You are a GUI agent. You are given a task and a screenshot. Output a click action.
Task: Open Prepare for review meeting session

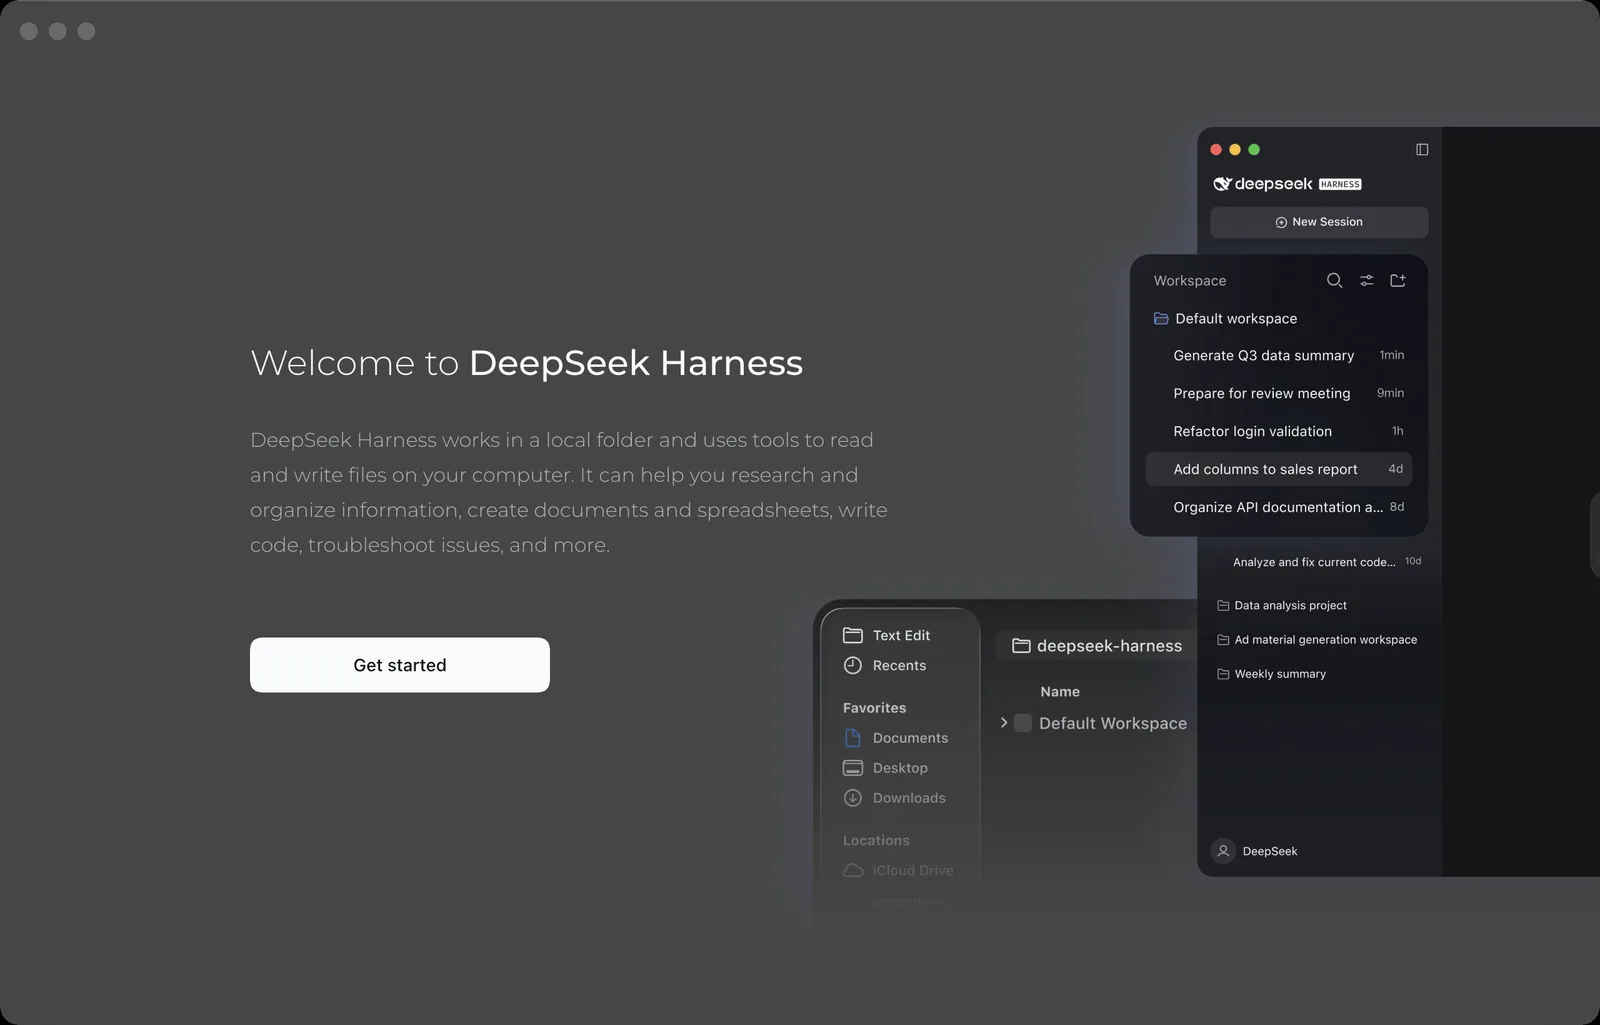[1279, 394]
